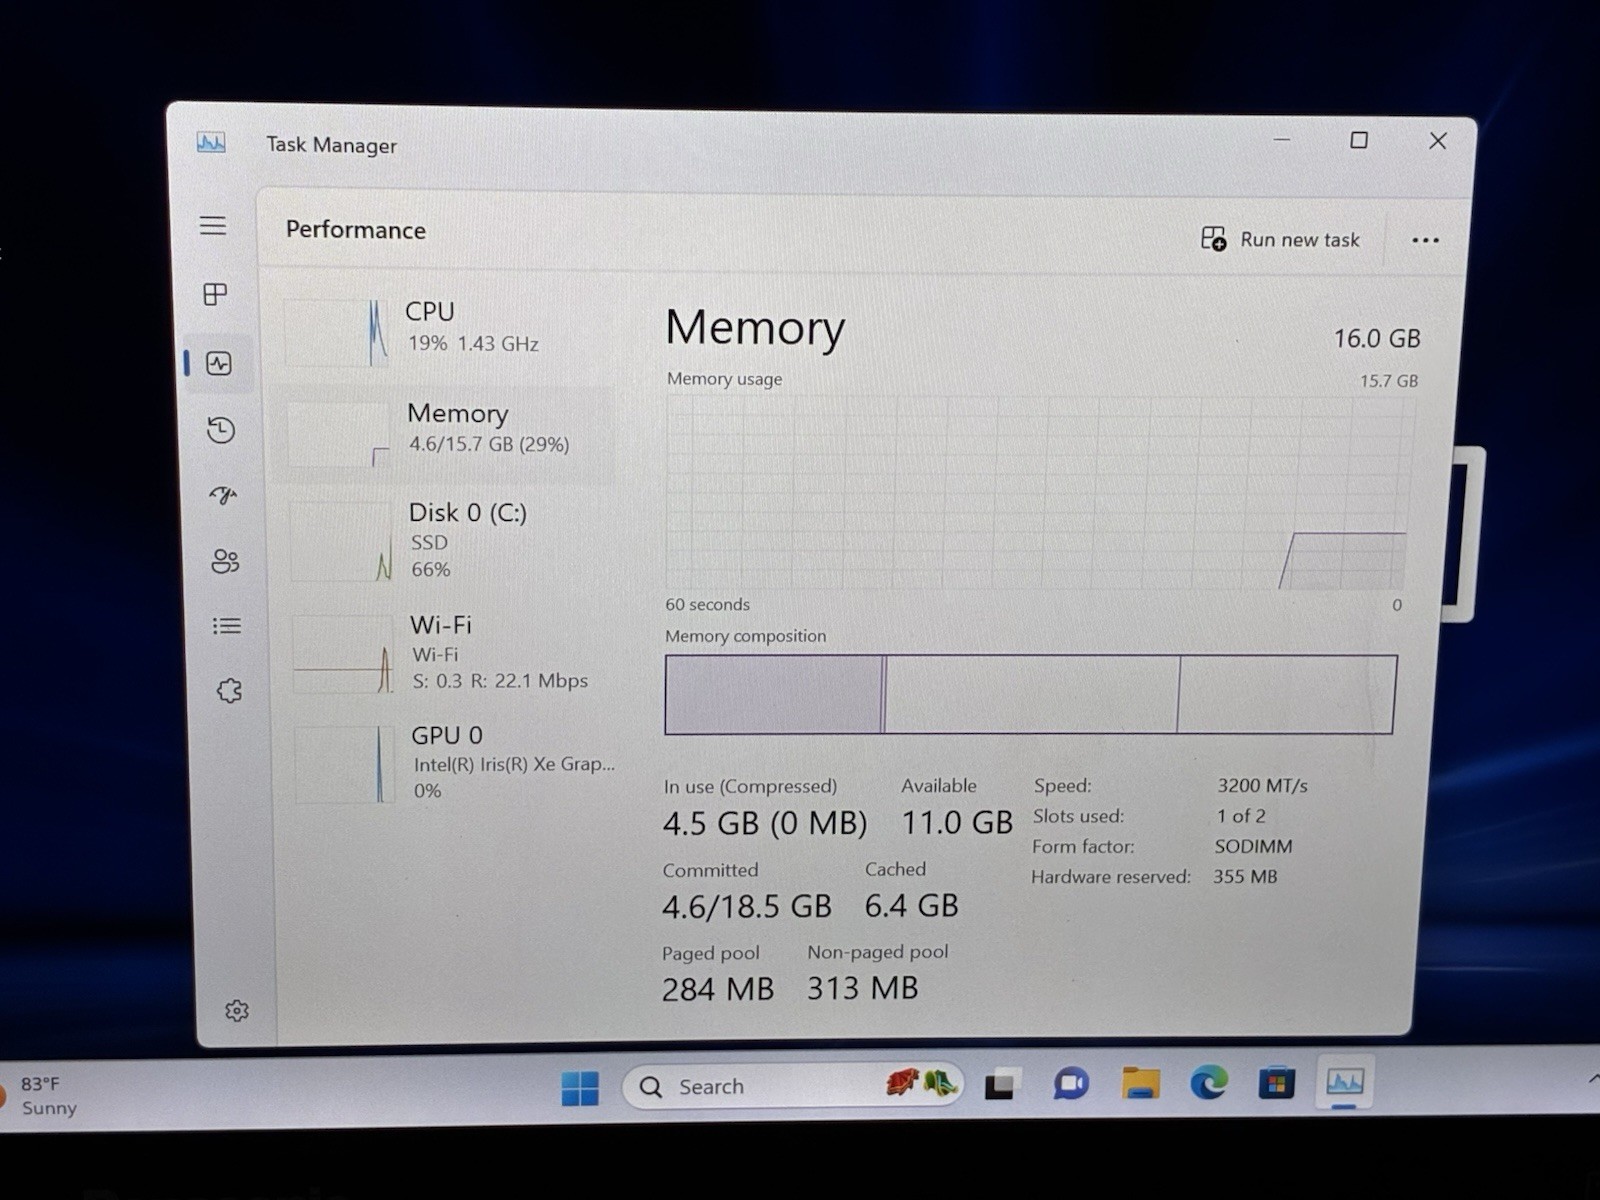
Task: Open the Windows Start button
Action: pos(580,1087)
